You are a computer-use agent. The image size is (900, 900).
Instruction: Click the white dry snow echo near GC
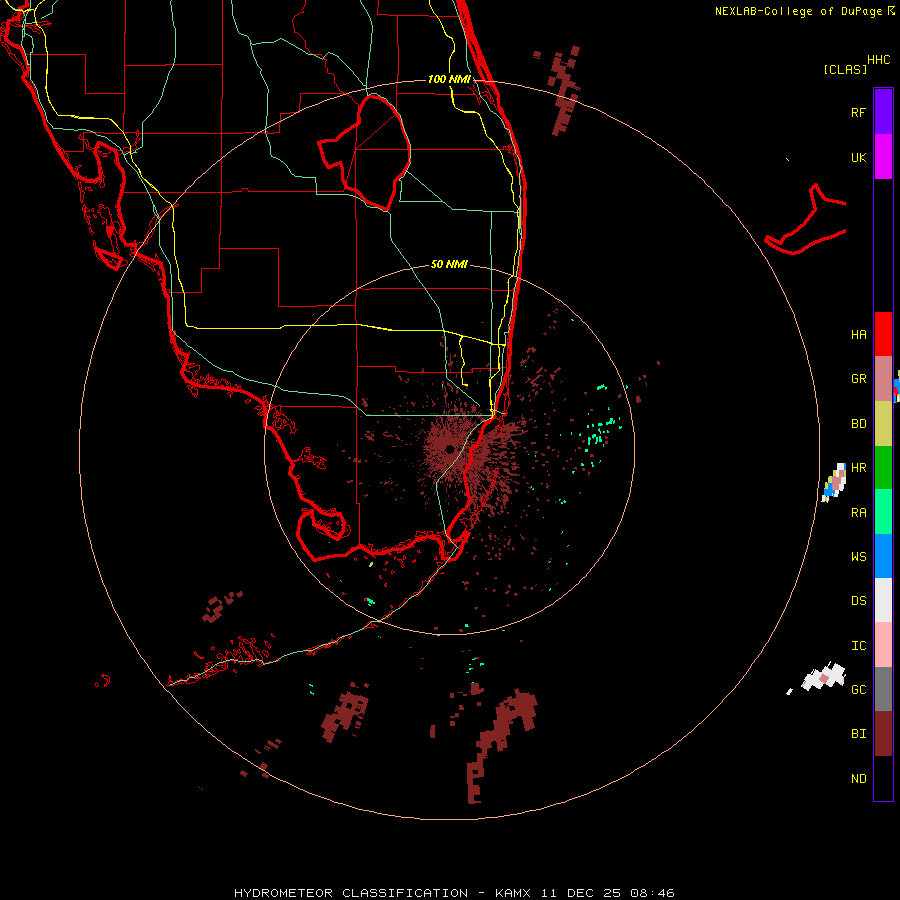[825, 678]
